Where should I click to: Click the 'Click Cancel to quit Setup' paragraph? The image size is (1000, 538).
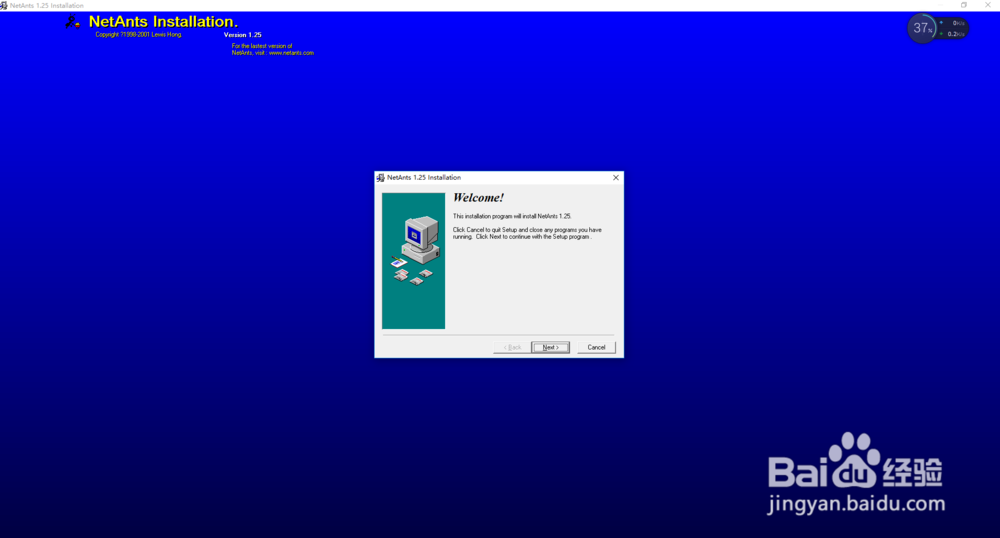click(527, 233)
